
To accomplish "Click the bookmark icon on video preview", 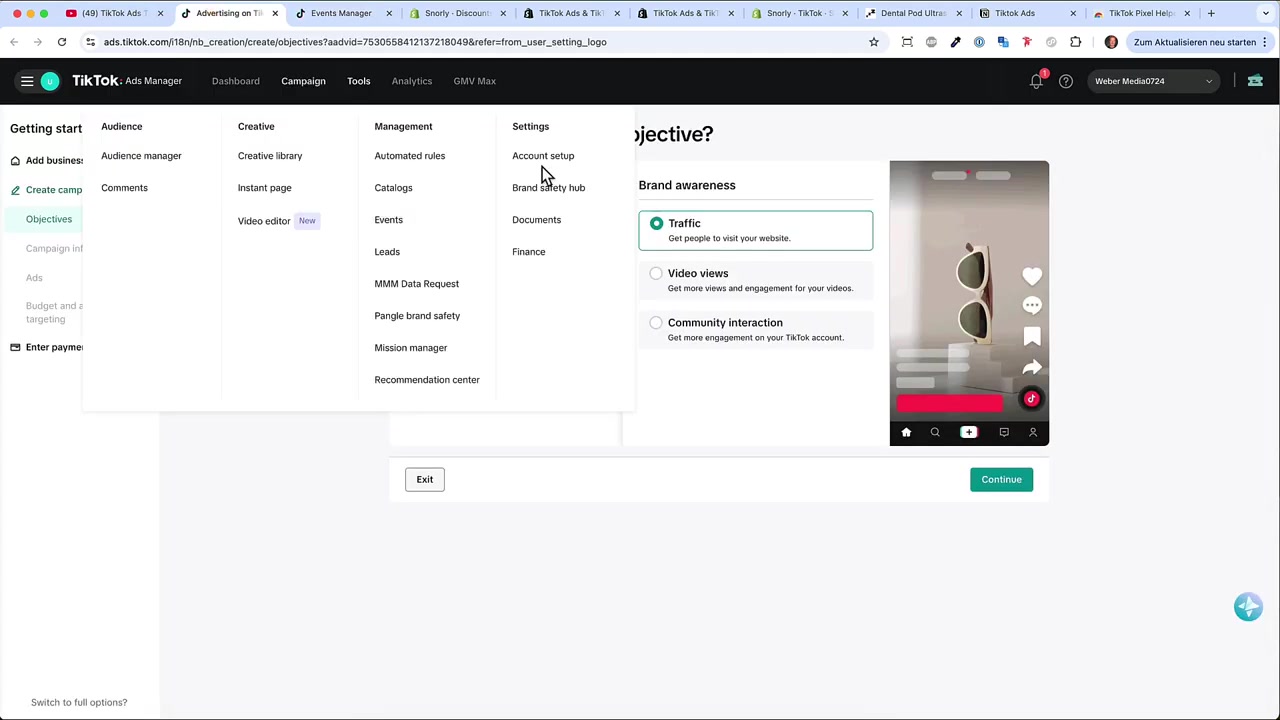I will point(1032,337).
